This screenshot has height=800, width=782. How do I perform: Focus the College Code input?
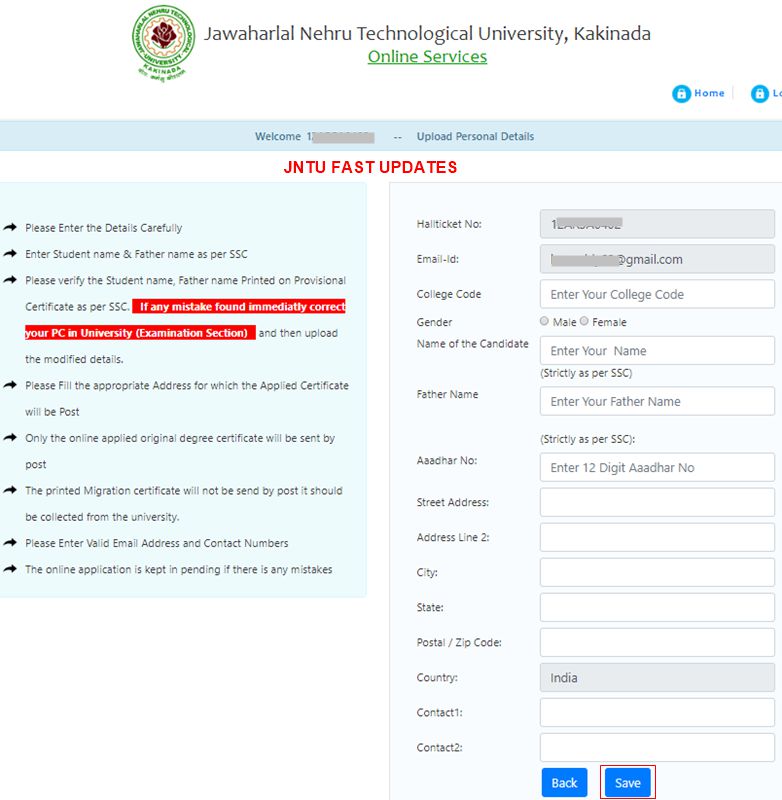[657, 294]
